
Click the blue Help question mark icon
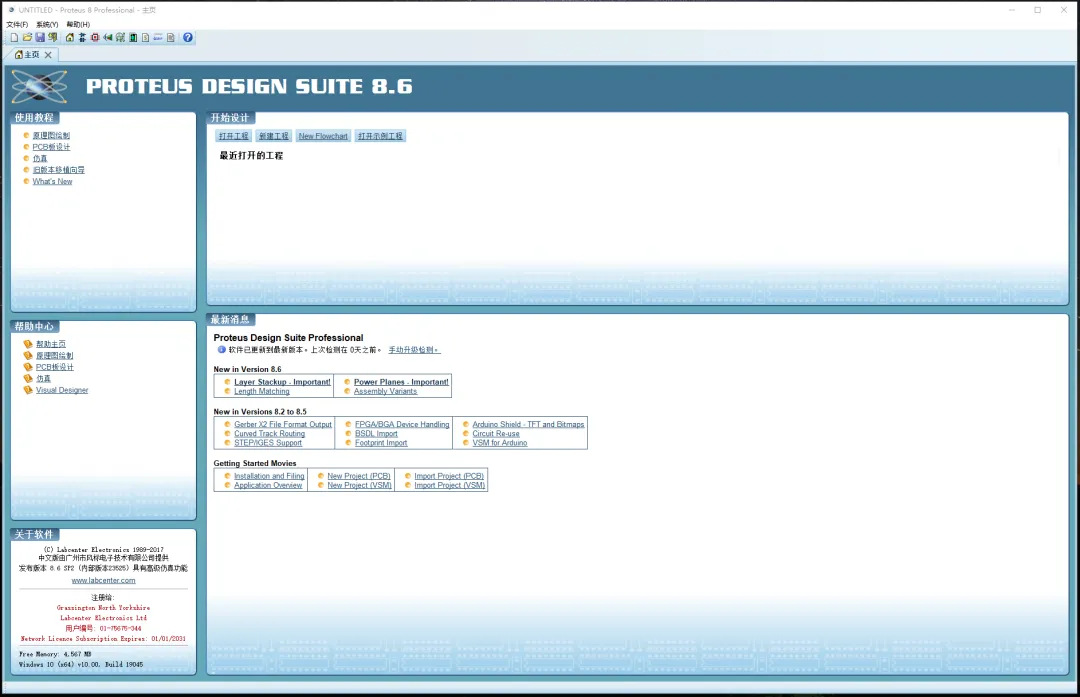pos(188,37)
